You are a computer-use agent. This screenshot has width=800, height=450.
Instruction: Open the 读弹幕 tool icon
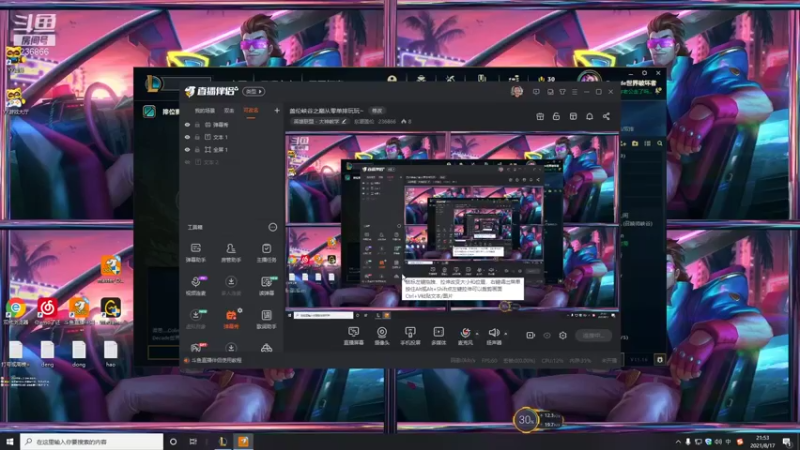tap(266, 285)
